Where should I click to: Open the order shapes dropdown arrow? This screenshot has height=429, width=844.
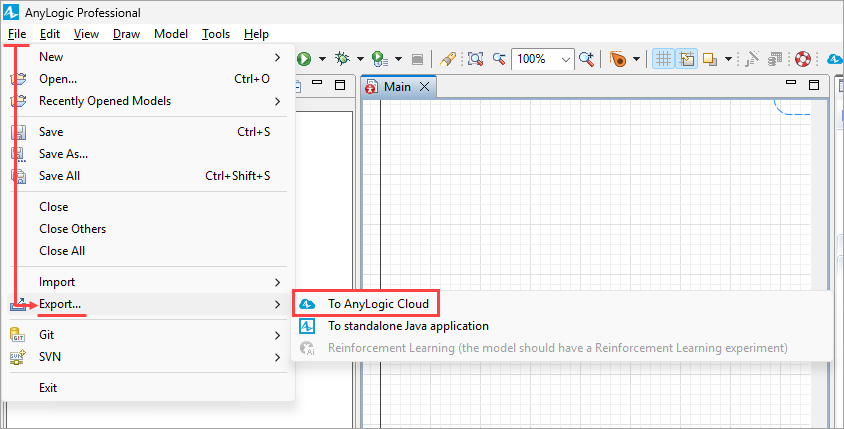click(728, 59)
